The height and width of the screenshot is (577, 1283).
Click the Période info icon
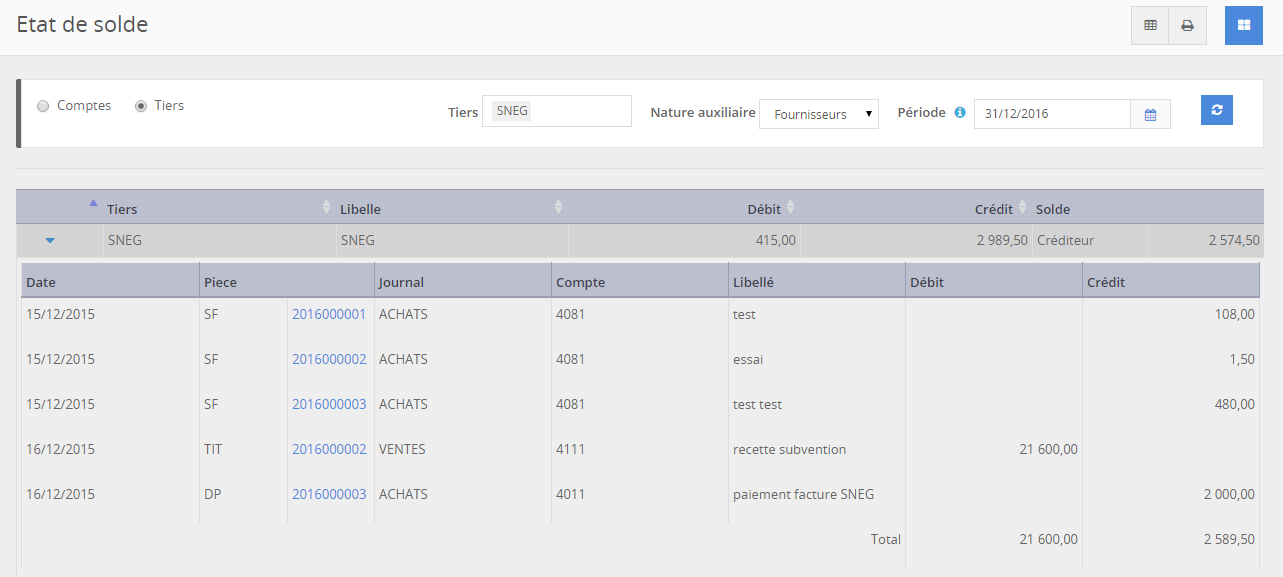[x=960, y=113]
